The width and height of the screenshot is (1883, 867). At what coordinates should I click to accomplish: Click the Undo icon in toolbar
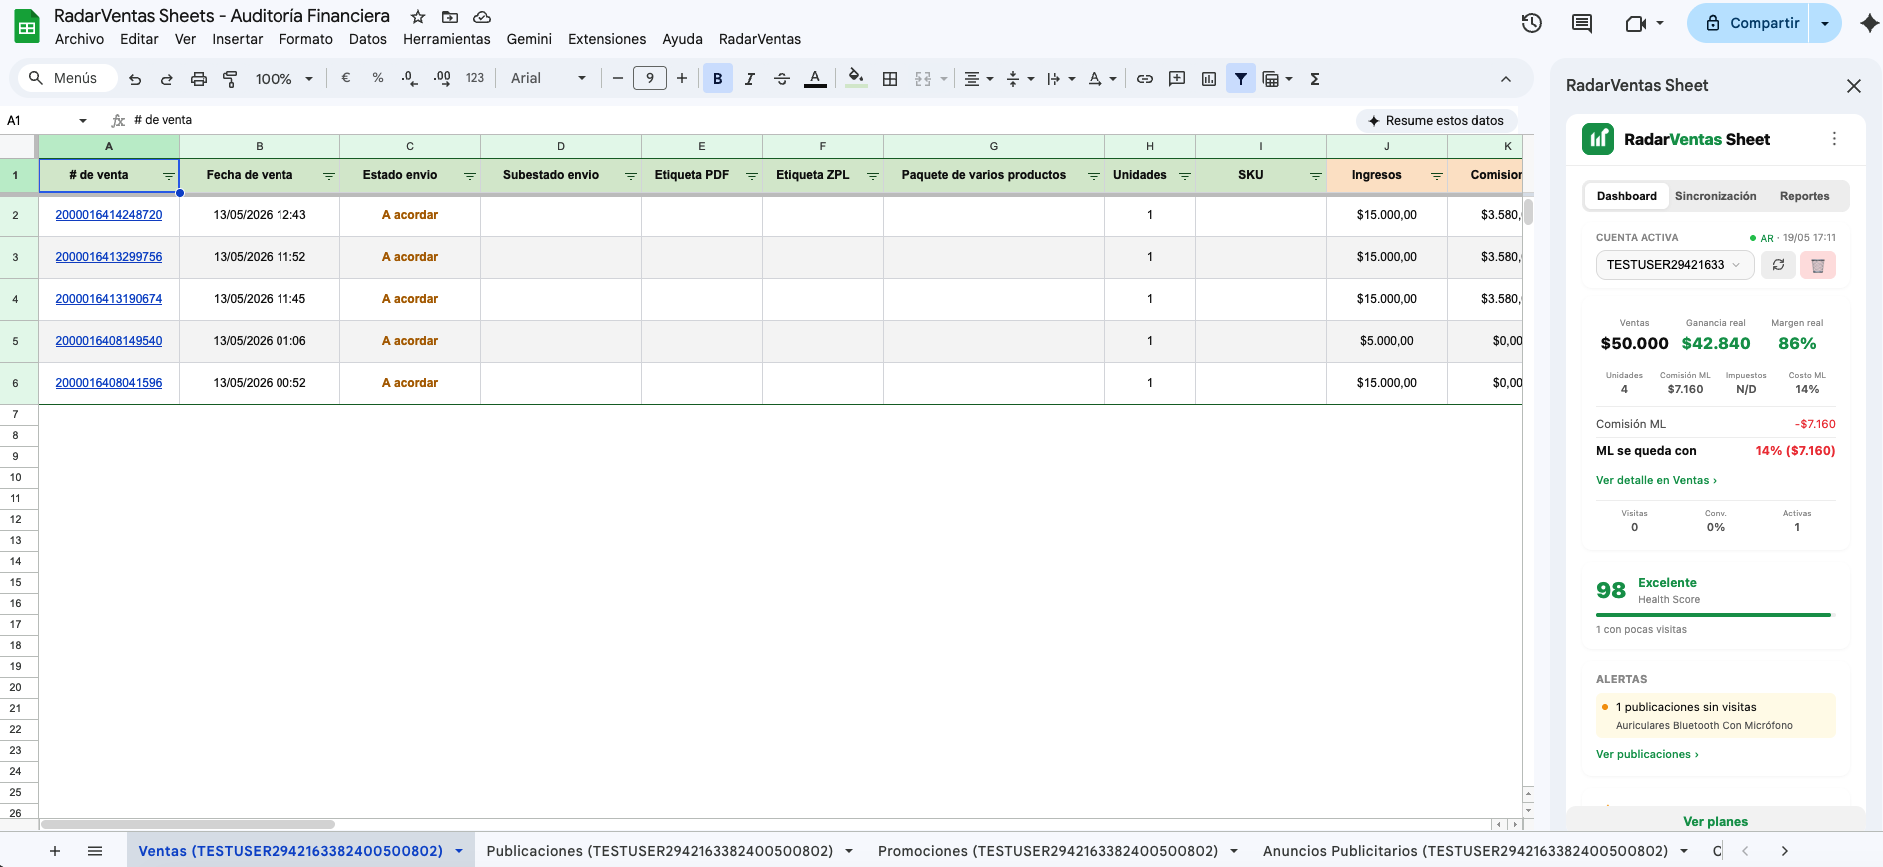(x=135, y=79)
